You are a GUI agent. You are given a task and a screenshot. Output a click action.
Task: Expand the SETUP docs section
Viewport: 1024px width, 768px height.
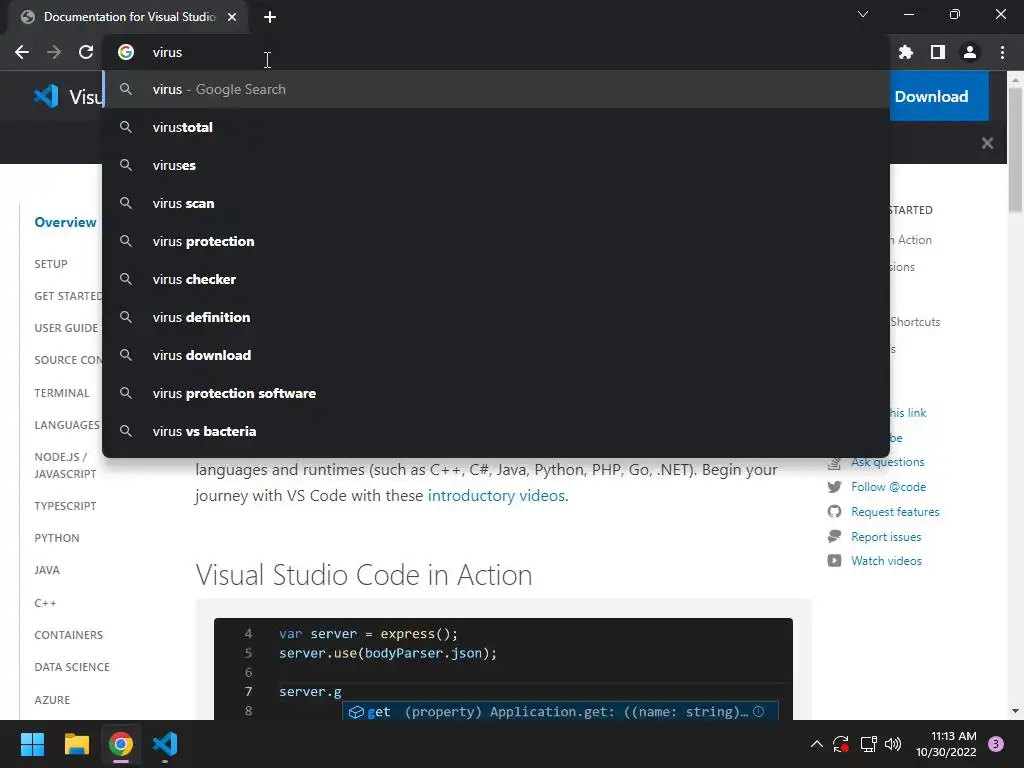51,264
